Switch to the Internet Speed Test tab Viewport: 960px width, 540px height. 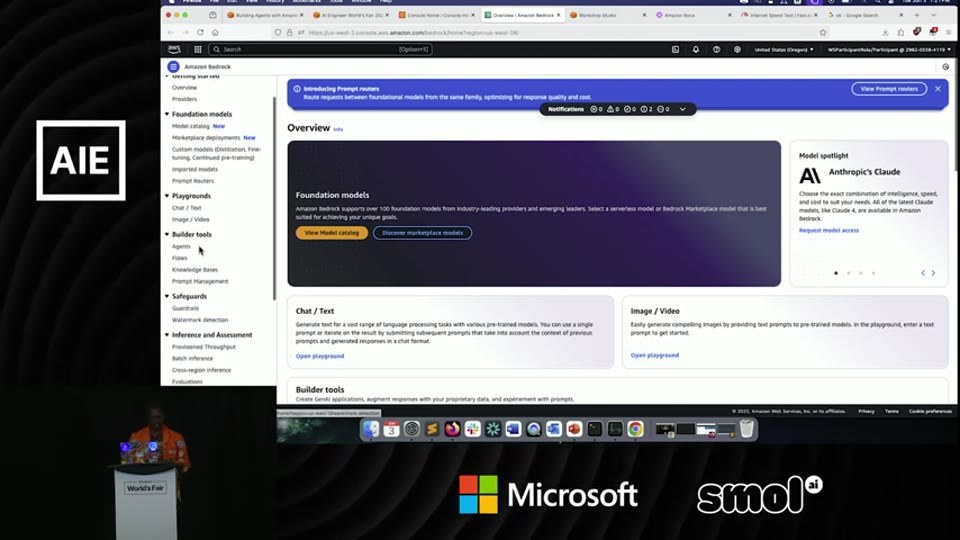pos(778,15)
